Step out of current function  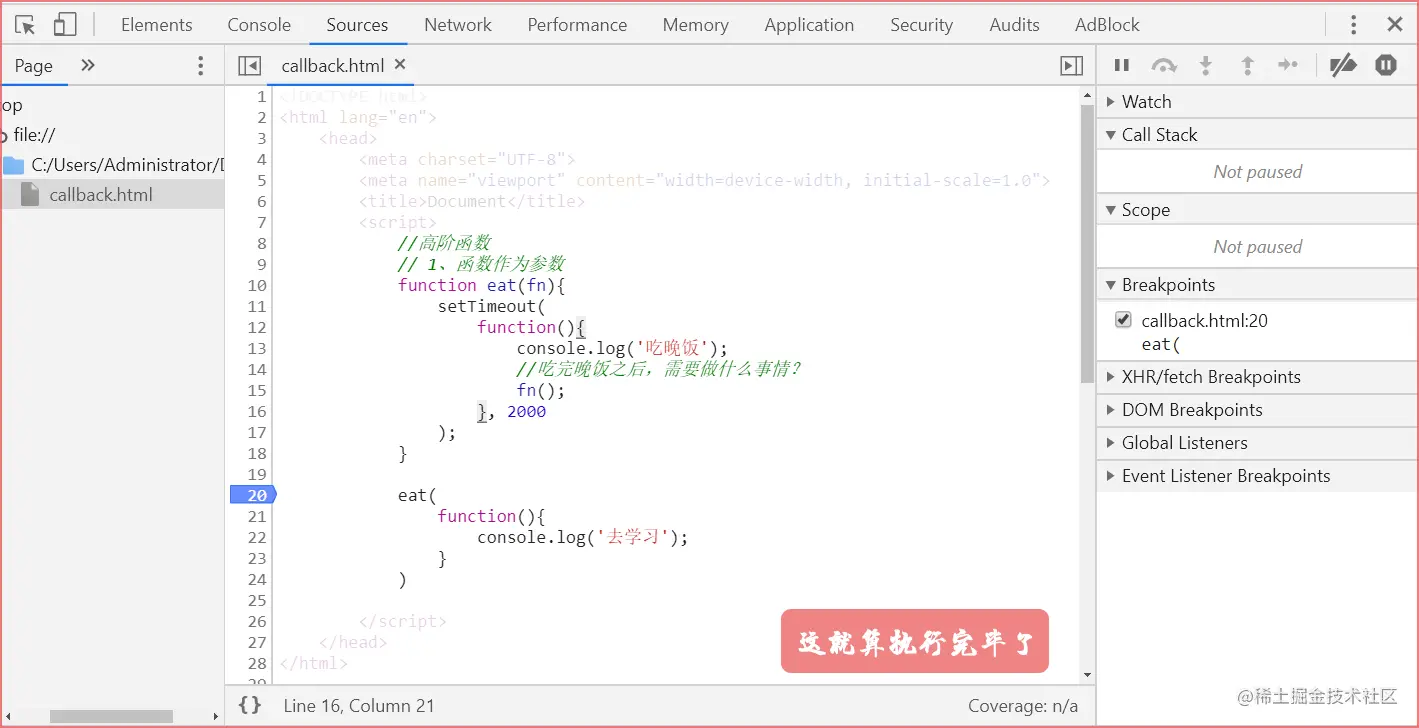[x=1247, y=66]
